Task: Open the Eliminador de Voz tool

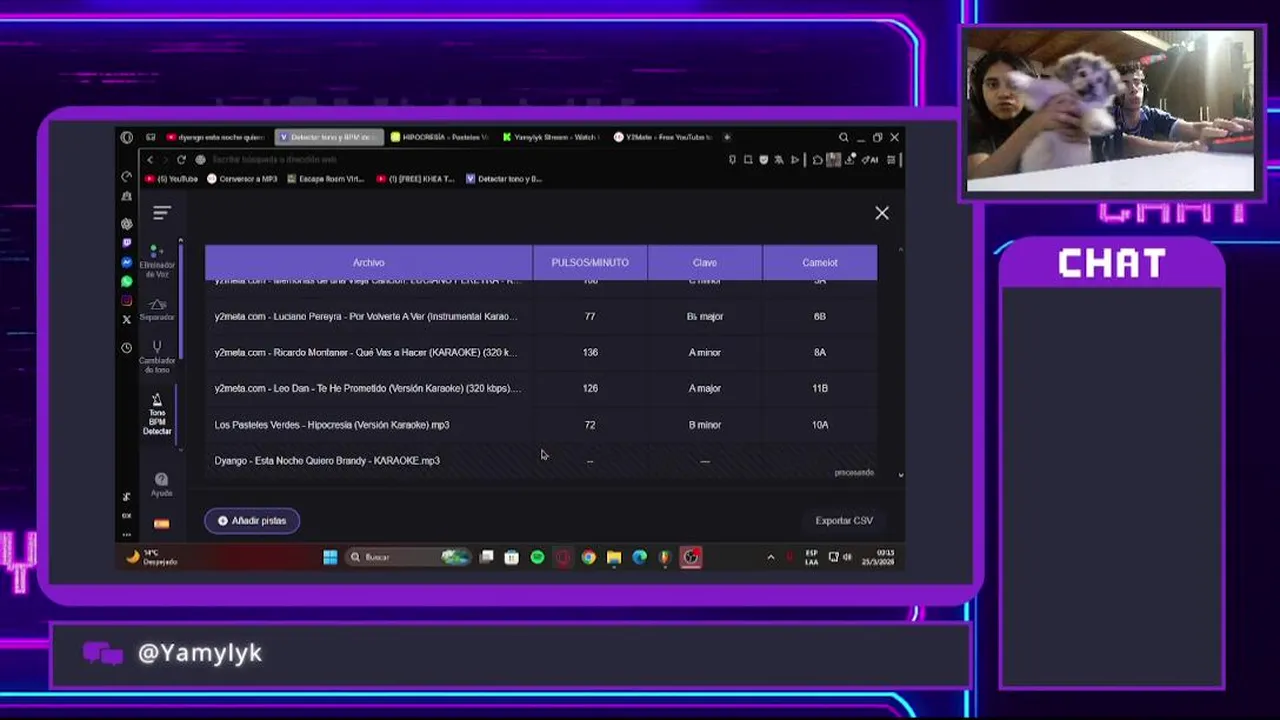Action: [x=157, y=262]
